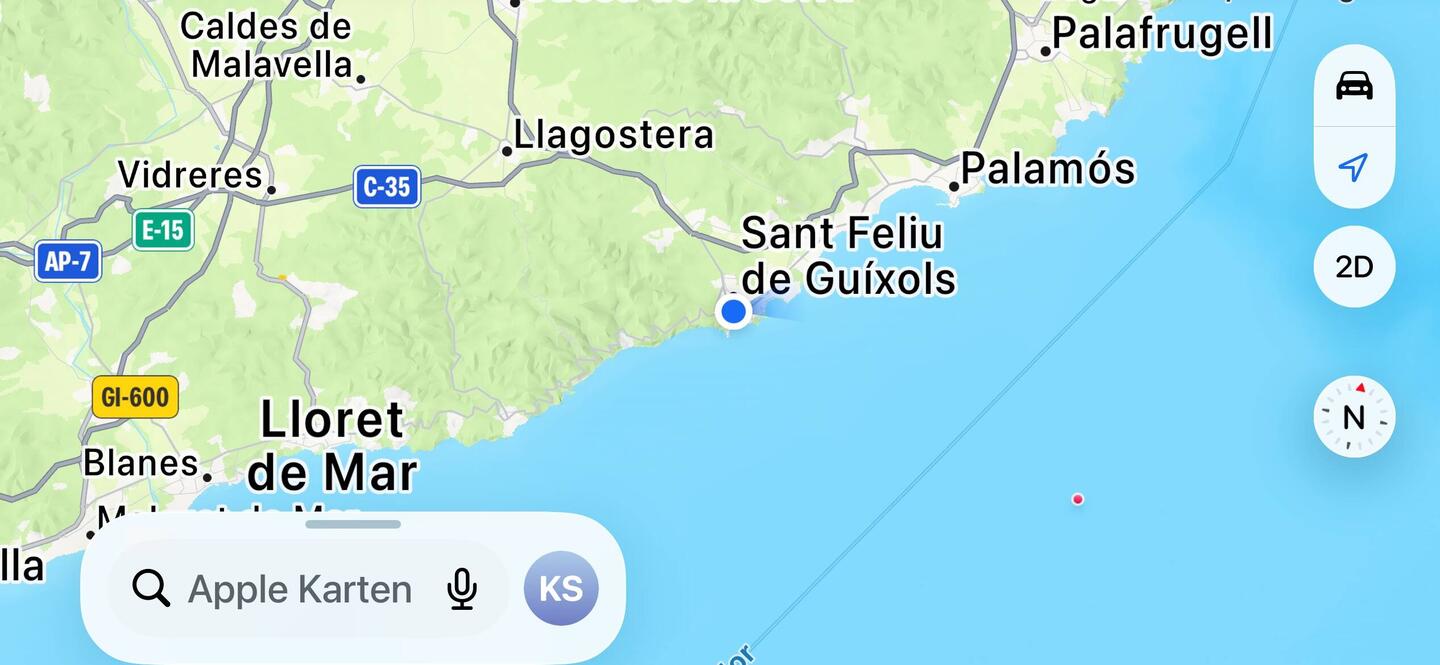Select the Palamós town label

pyautogui.click(x=1047, y=169)
